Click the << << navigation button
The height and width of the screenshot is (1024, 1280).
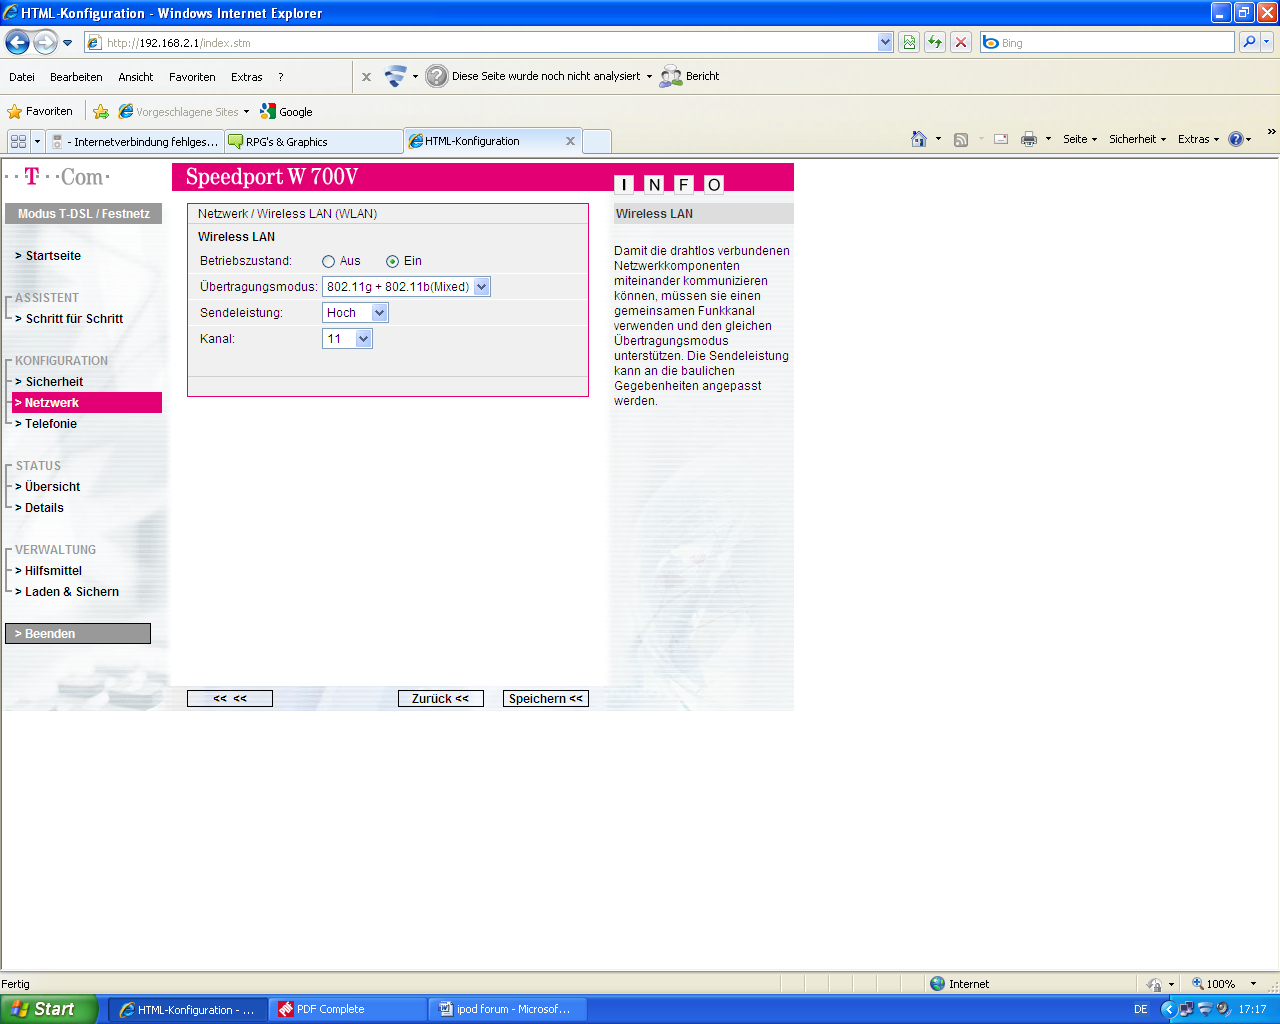tap(230, 699)
